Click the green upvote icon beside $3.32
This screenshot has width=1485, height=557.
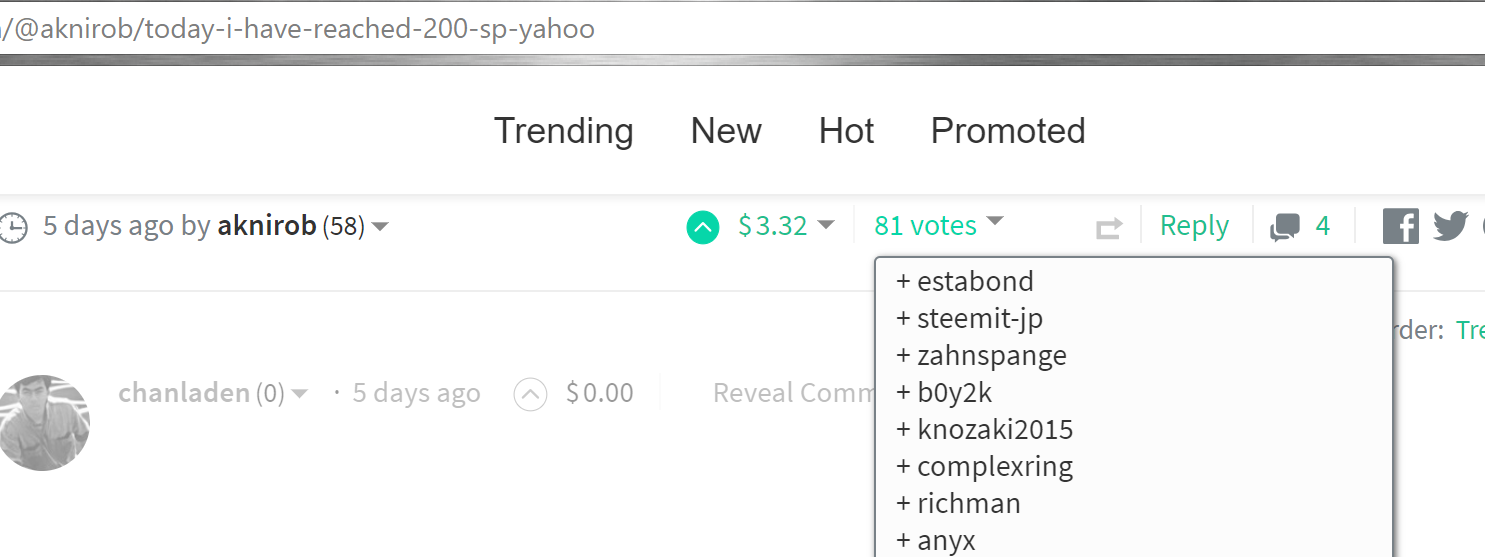703,228
